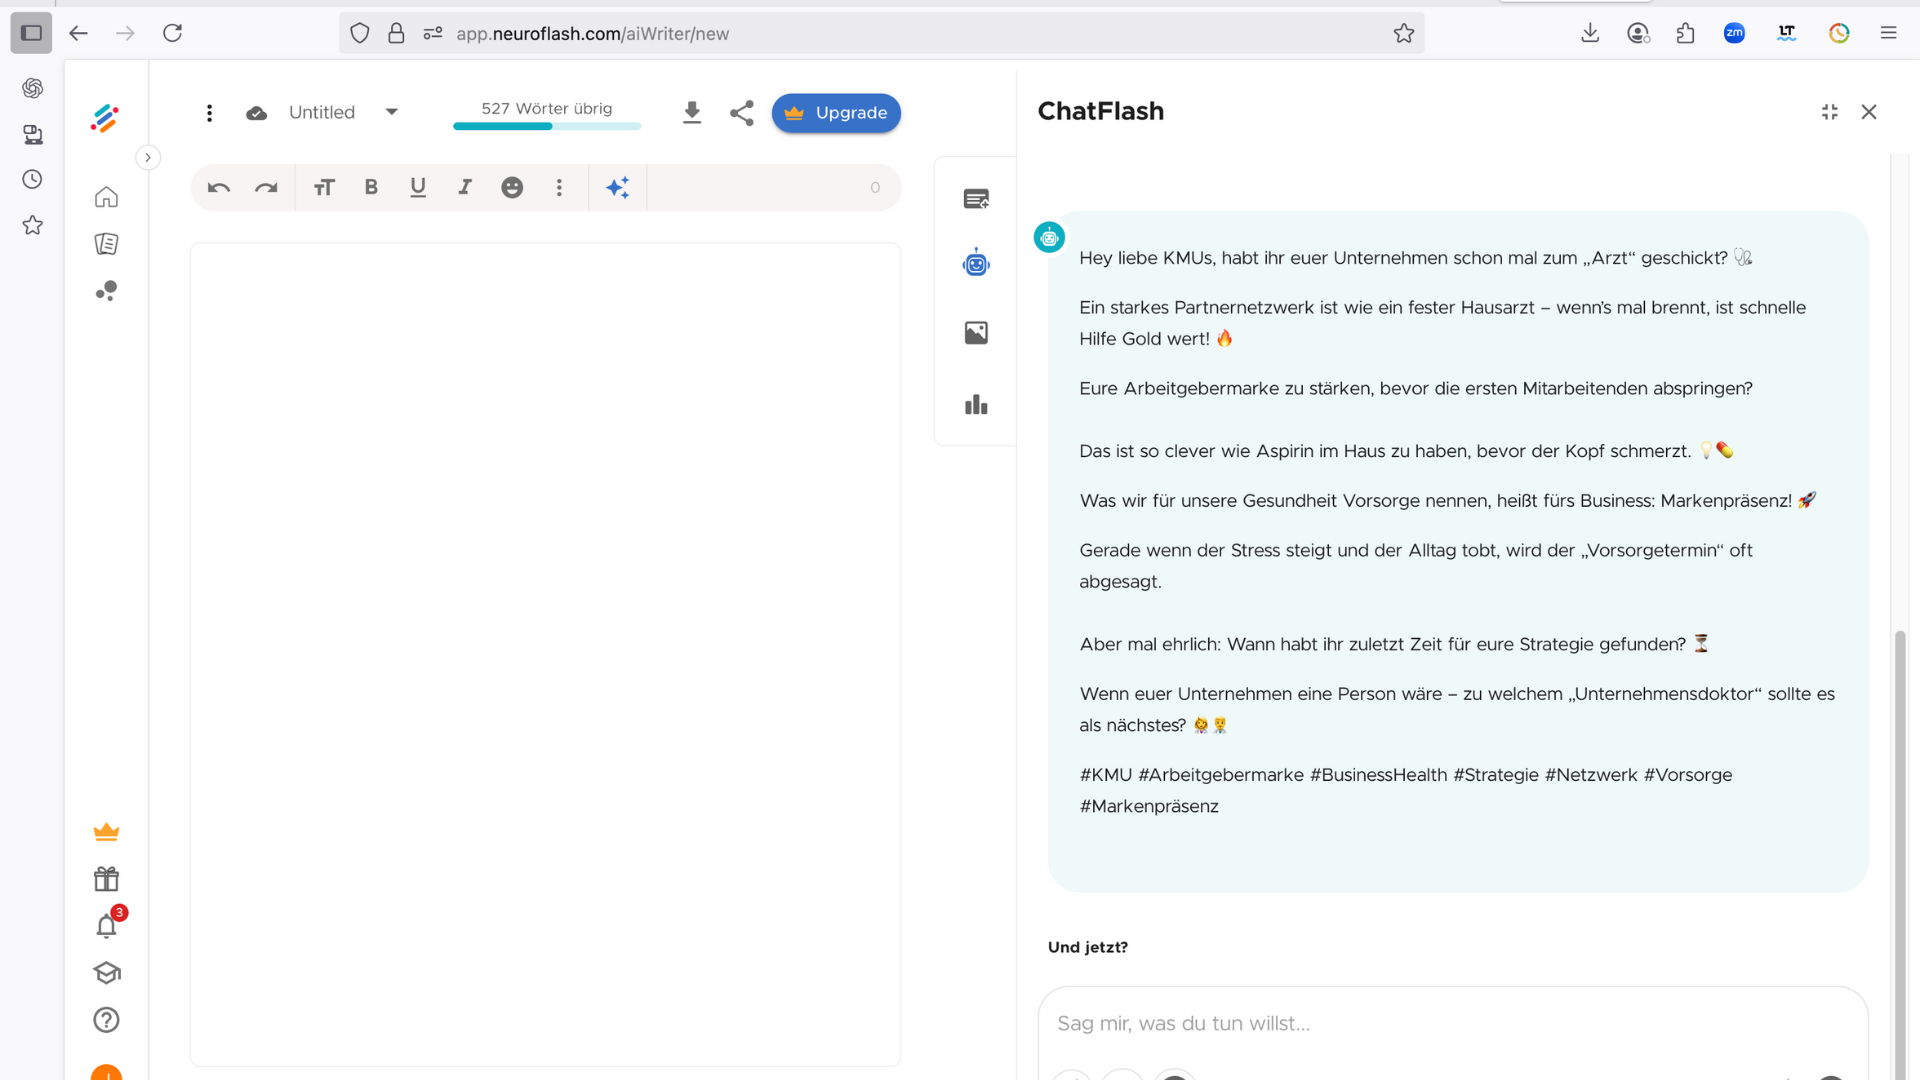
Task: Click the AI magic sparkles icon
Action: [617, 187]
